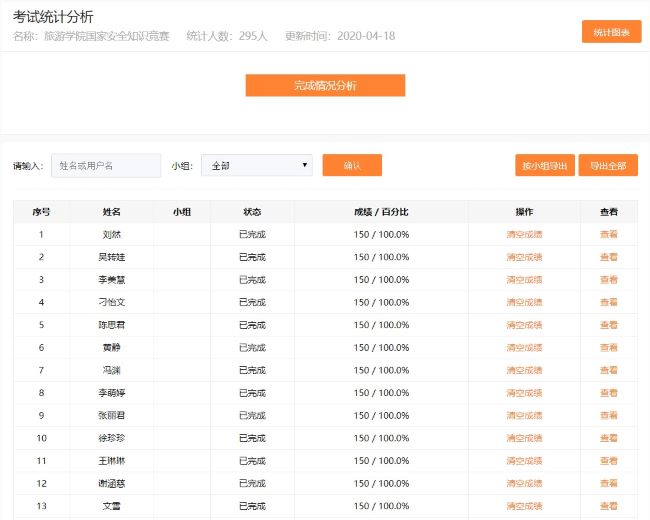Open the 统计图表 statistics chart view
650x520 pixels.
pyautogui.click(x=611, y=32)
